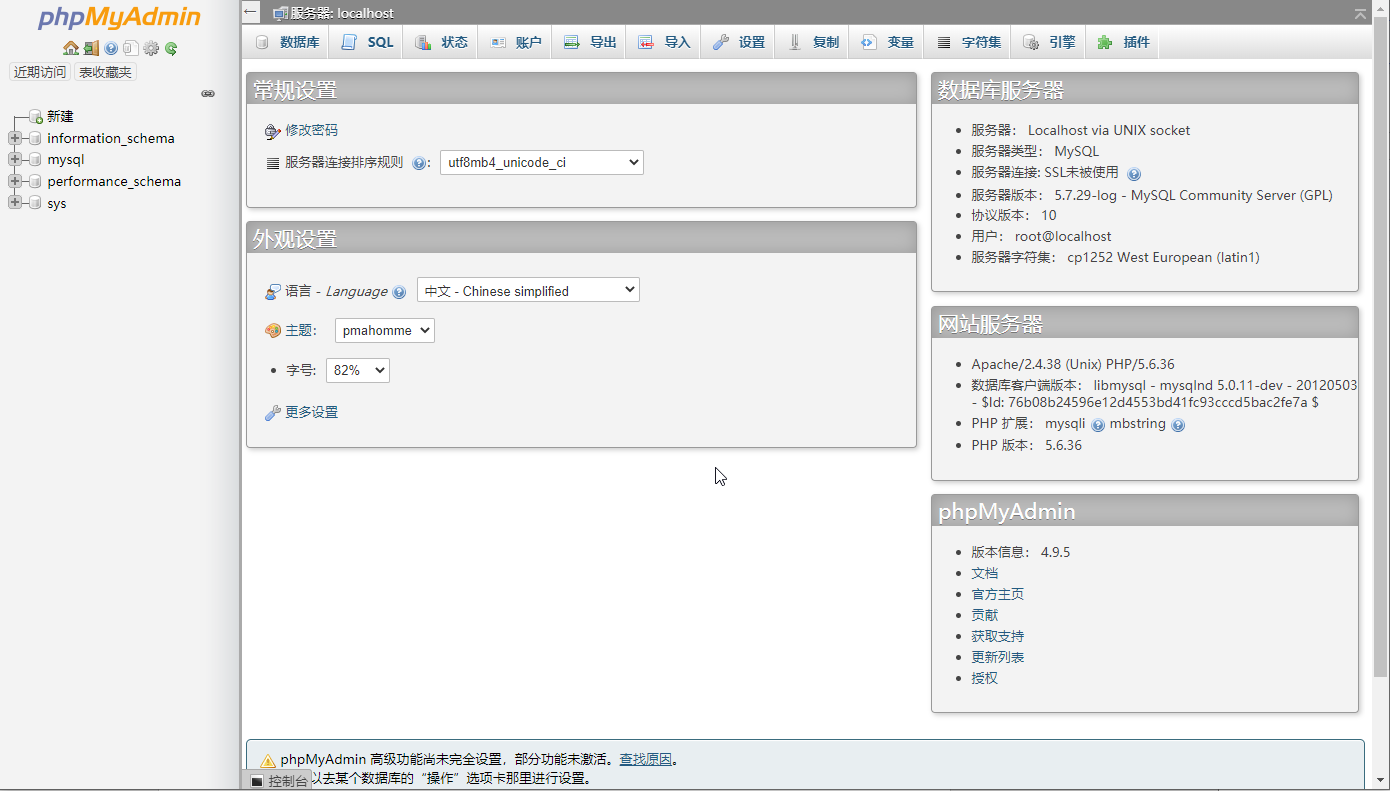The image size is (1390, 791).
Task: Click the sys database cylinder icon
Action: pos(36,203)
